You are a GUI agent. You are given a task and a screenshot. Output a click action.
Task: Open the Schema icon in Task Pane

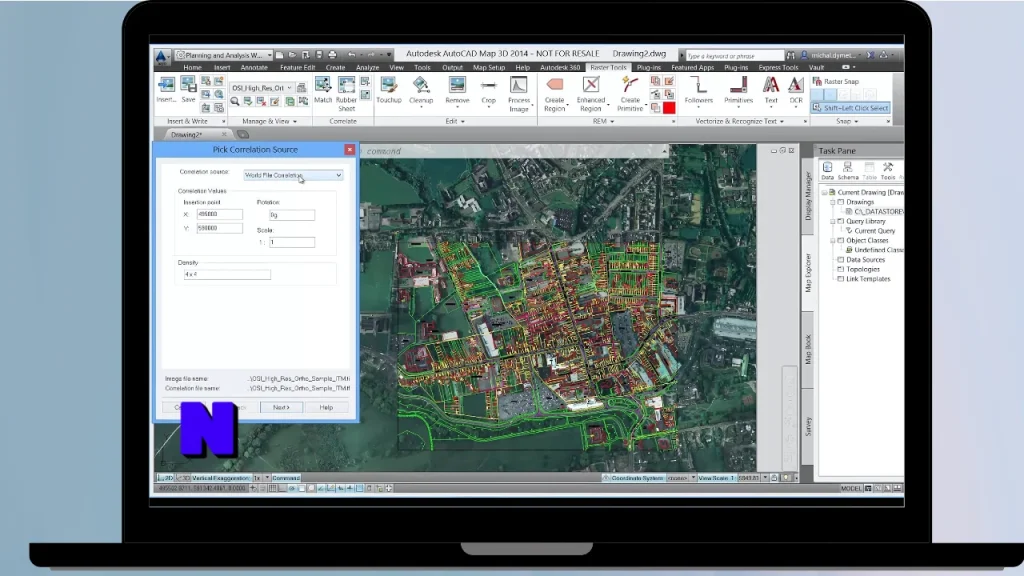click(x=848, y=170)
